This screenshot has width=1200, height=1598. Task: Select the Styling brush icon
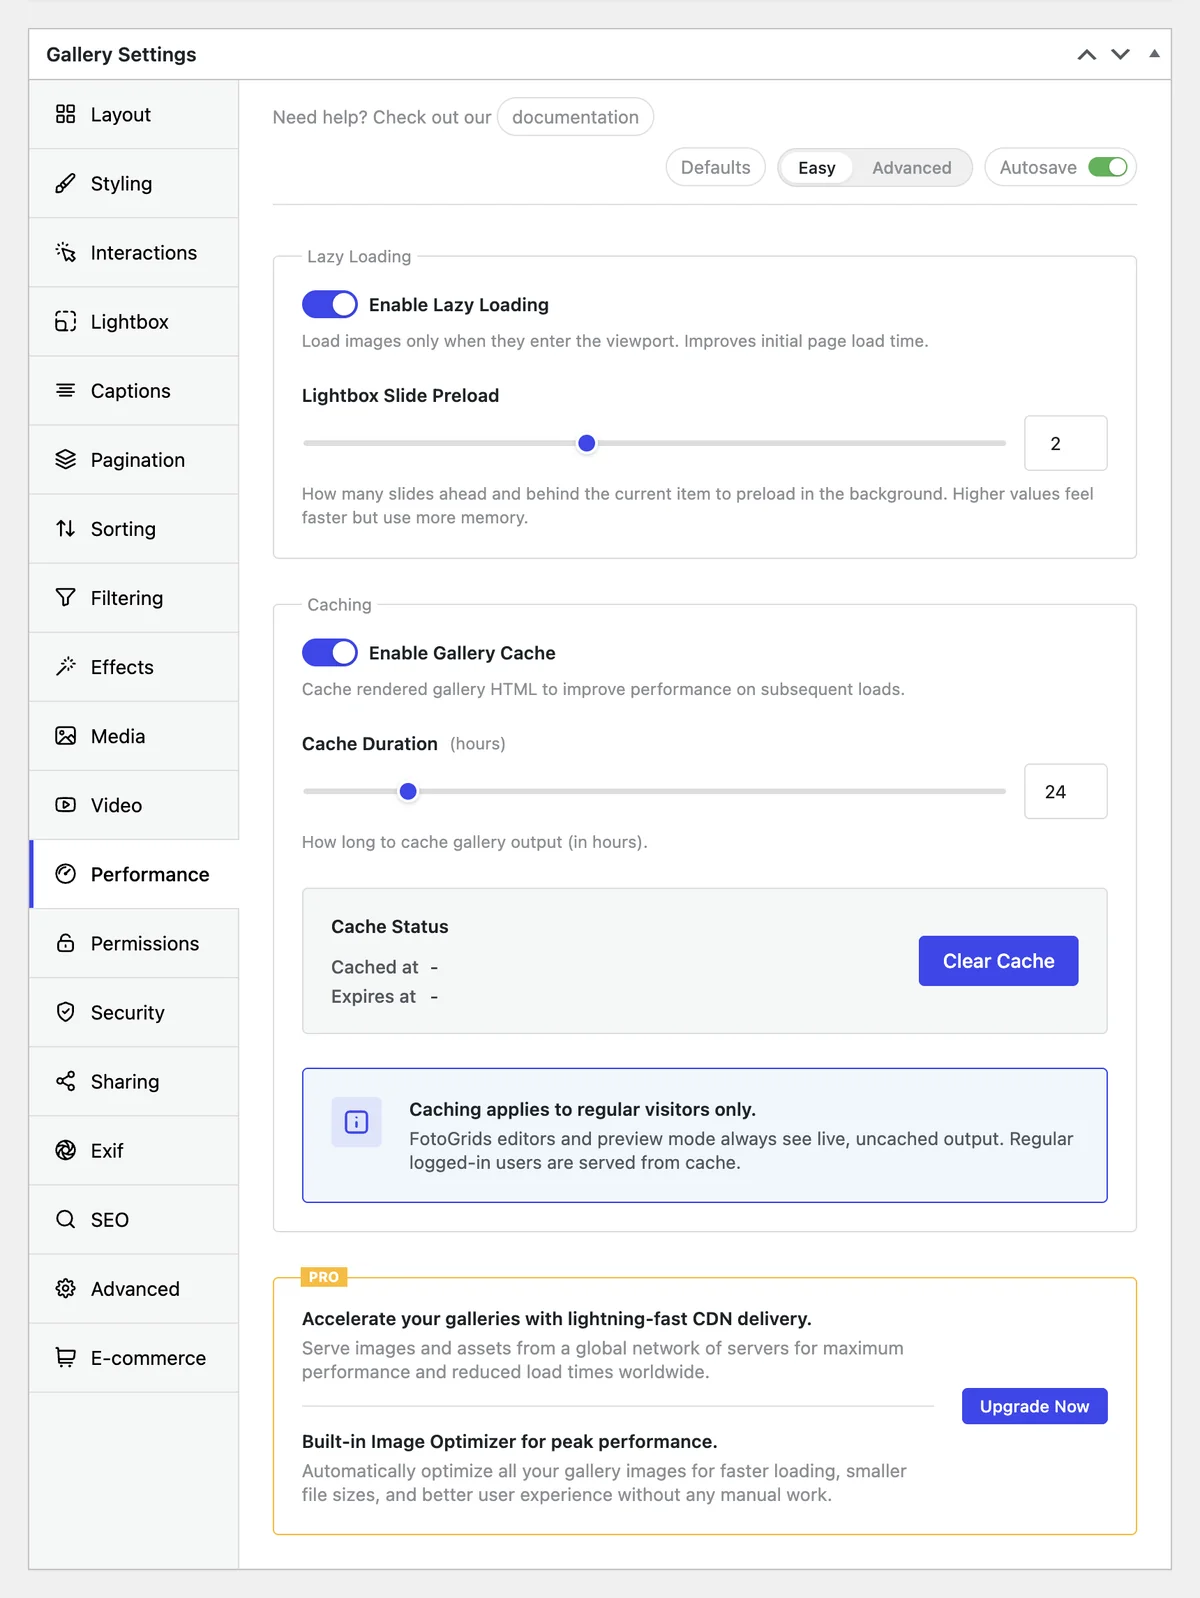pos(65,183)
